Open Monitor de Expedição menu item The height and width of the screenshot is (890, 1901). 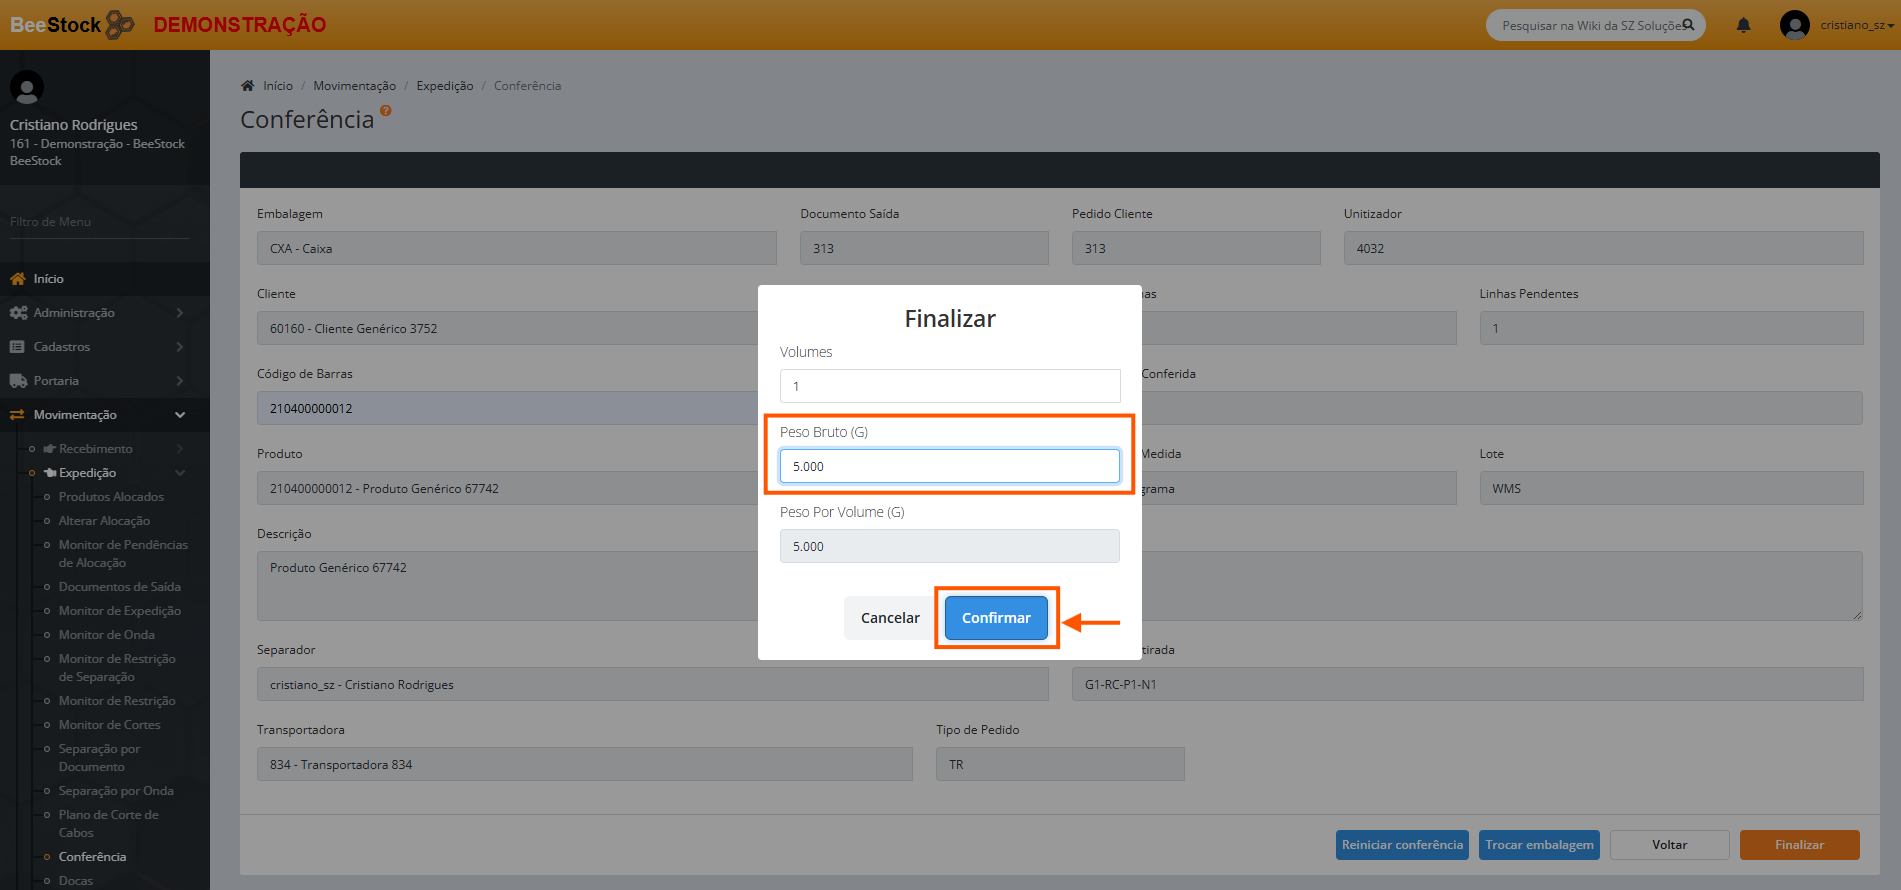point(119,611)
